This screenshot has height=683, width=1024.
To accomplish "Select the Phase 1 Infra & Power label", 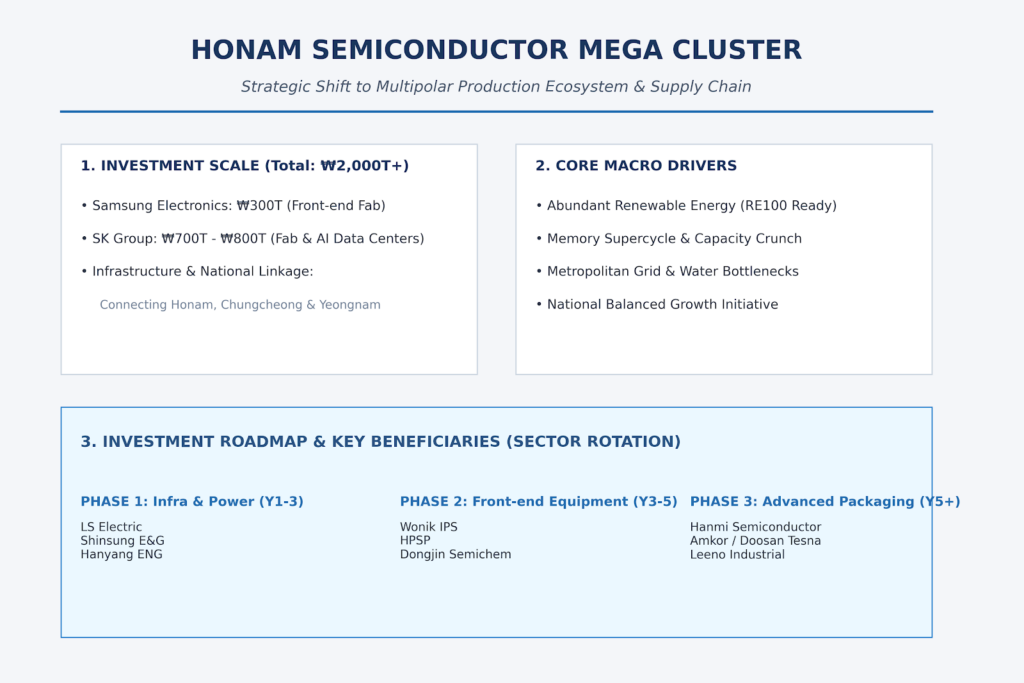I will (192, 501).
